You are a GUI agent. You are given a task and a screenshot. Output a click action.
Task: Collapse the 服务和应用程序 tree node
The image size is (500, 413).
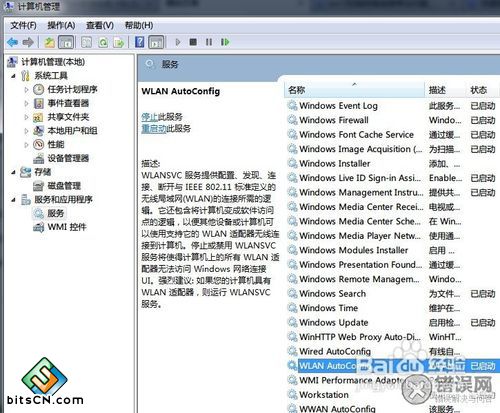13,200
